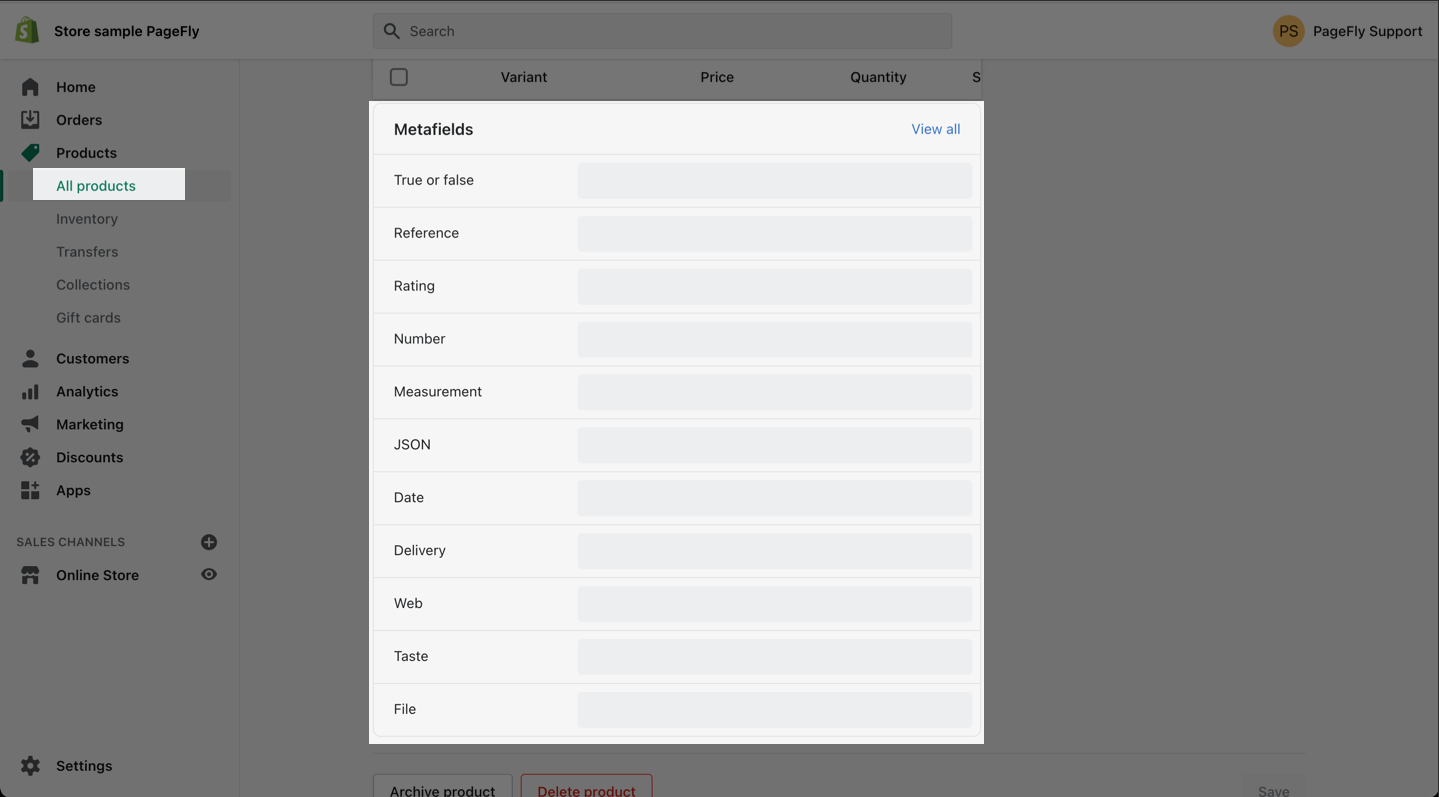Go to Gift cards submenu
The width and height of the screenshot is (1439, 797).
pos(88,318)
